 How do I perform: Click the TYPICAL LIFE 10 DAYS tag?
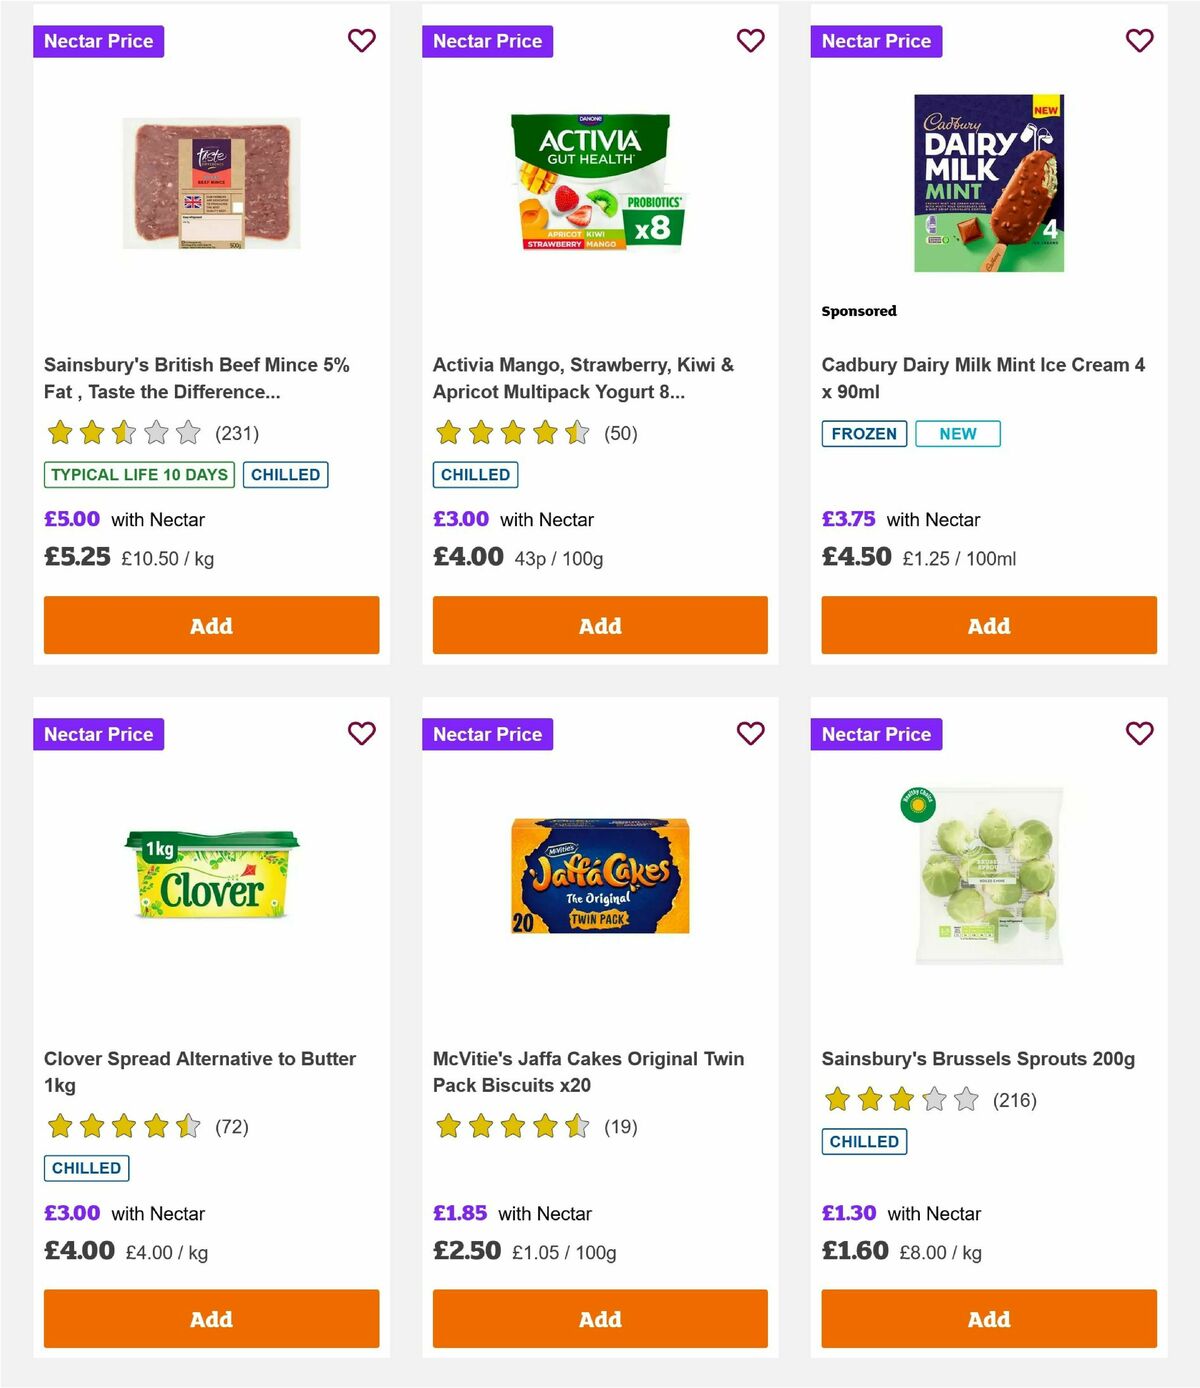click(137, 475)
